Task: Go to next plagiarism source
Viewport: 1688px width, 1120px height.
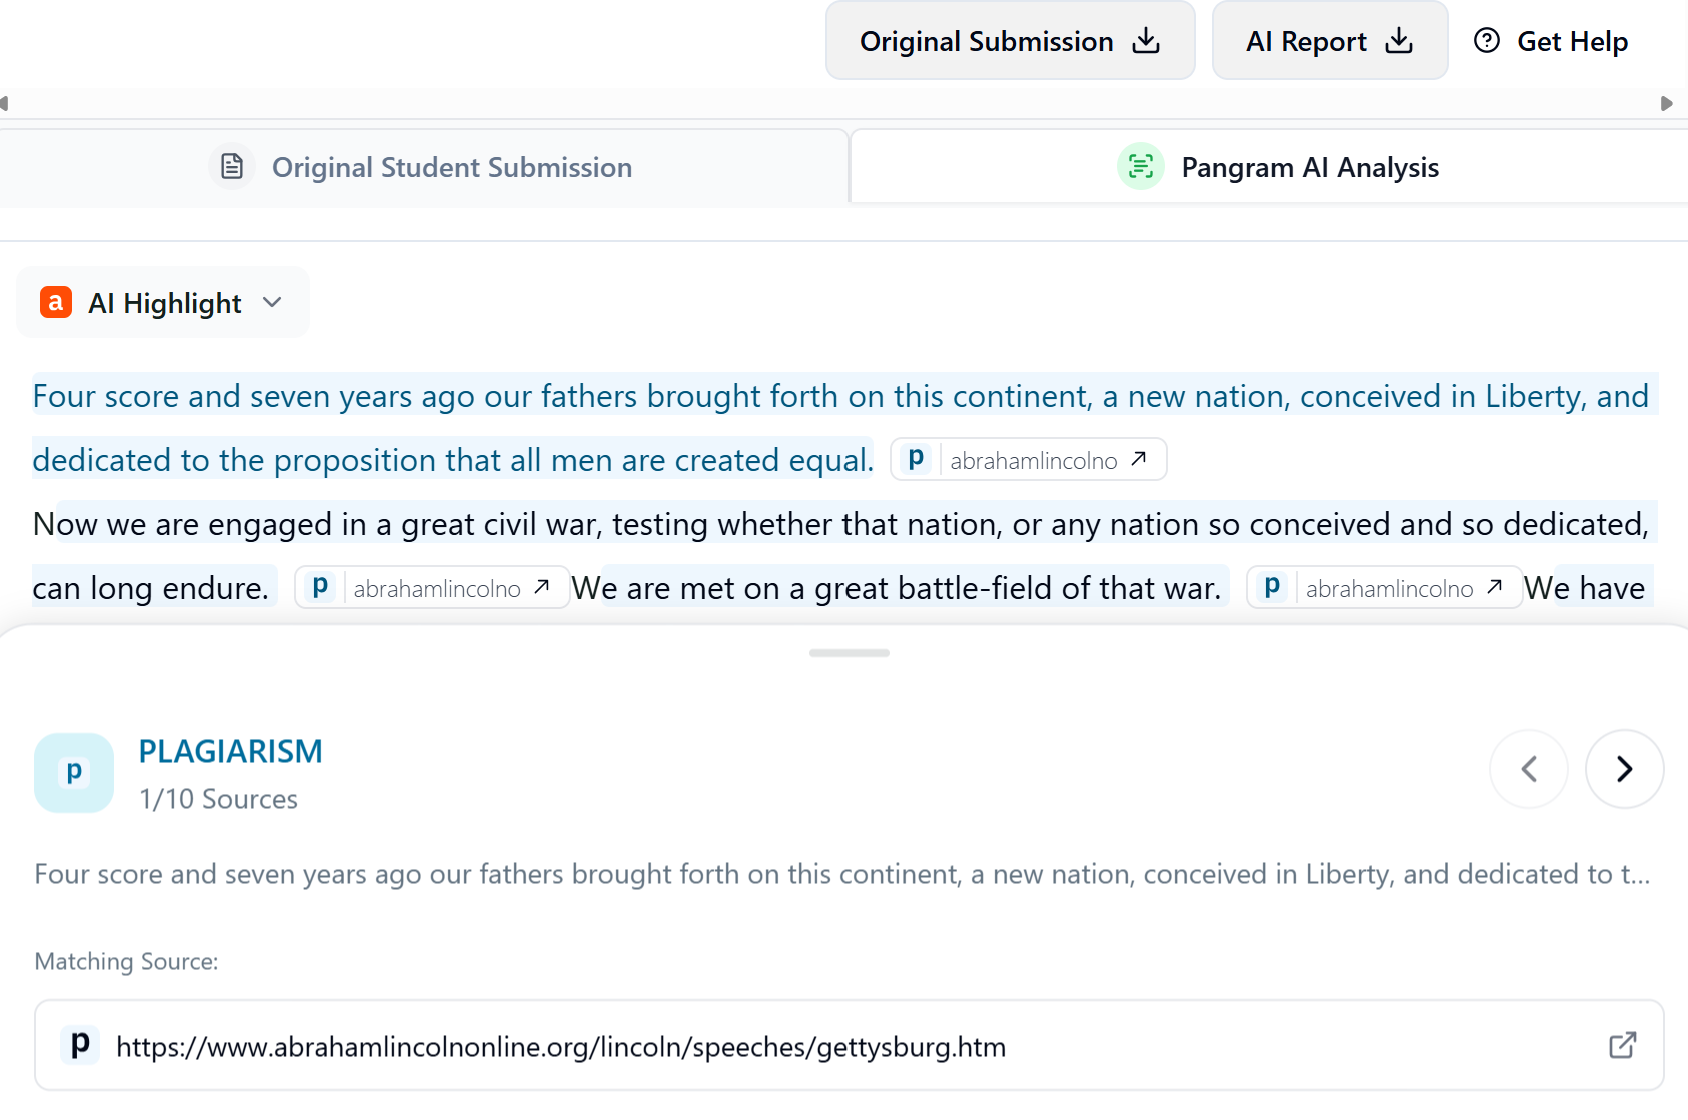Action: [x=1625, y=769]
